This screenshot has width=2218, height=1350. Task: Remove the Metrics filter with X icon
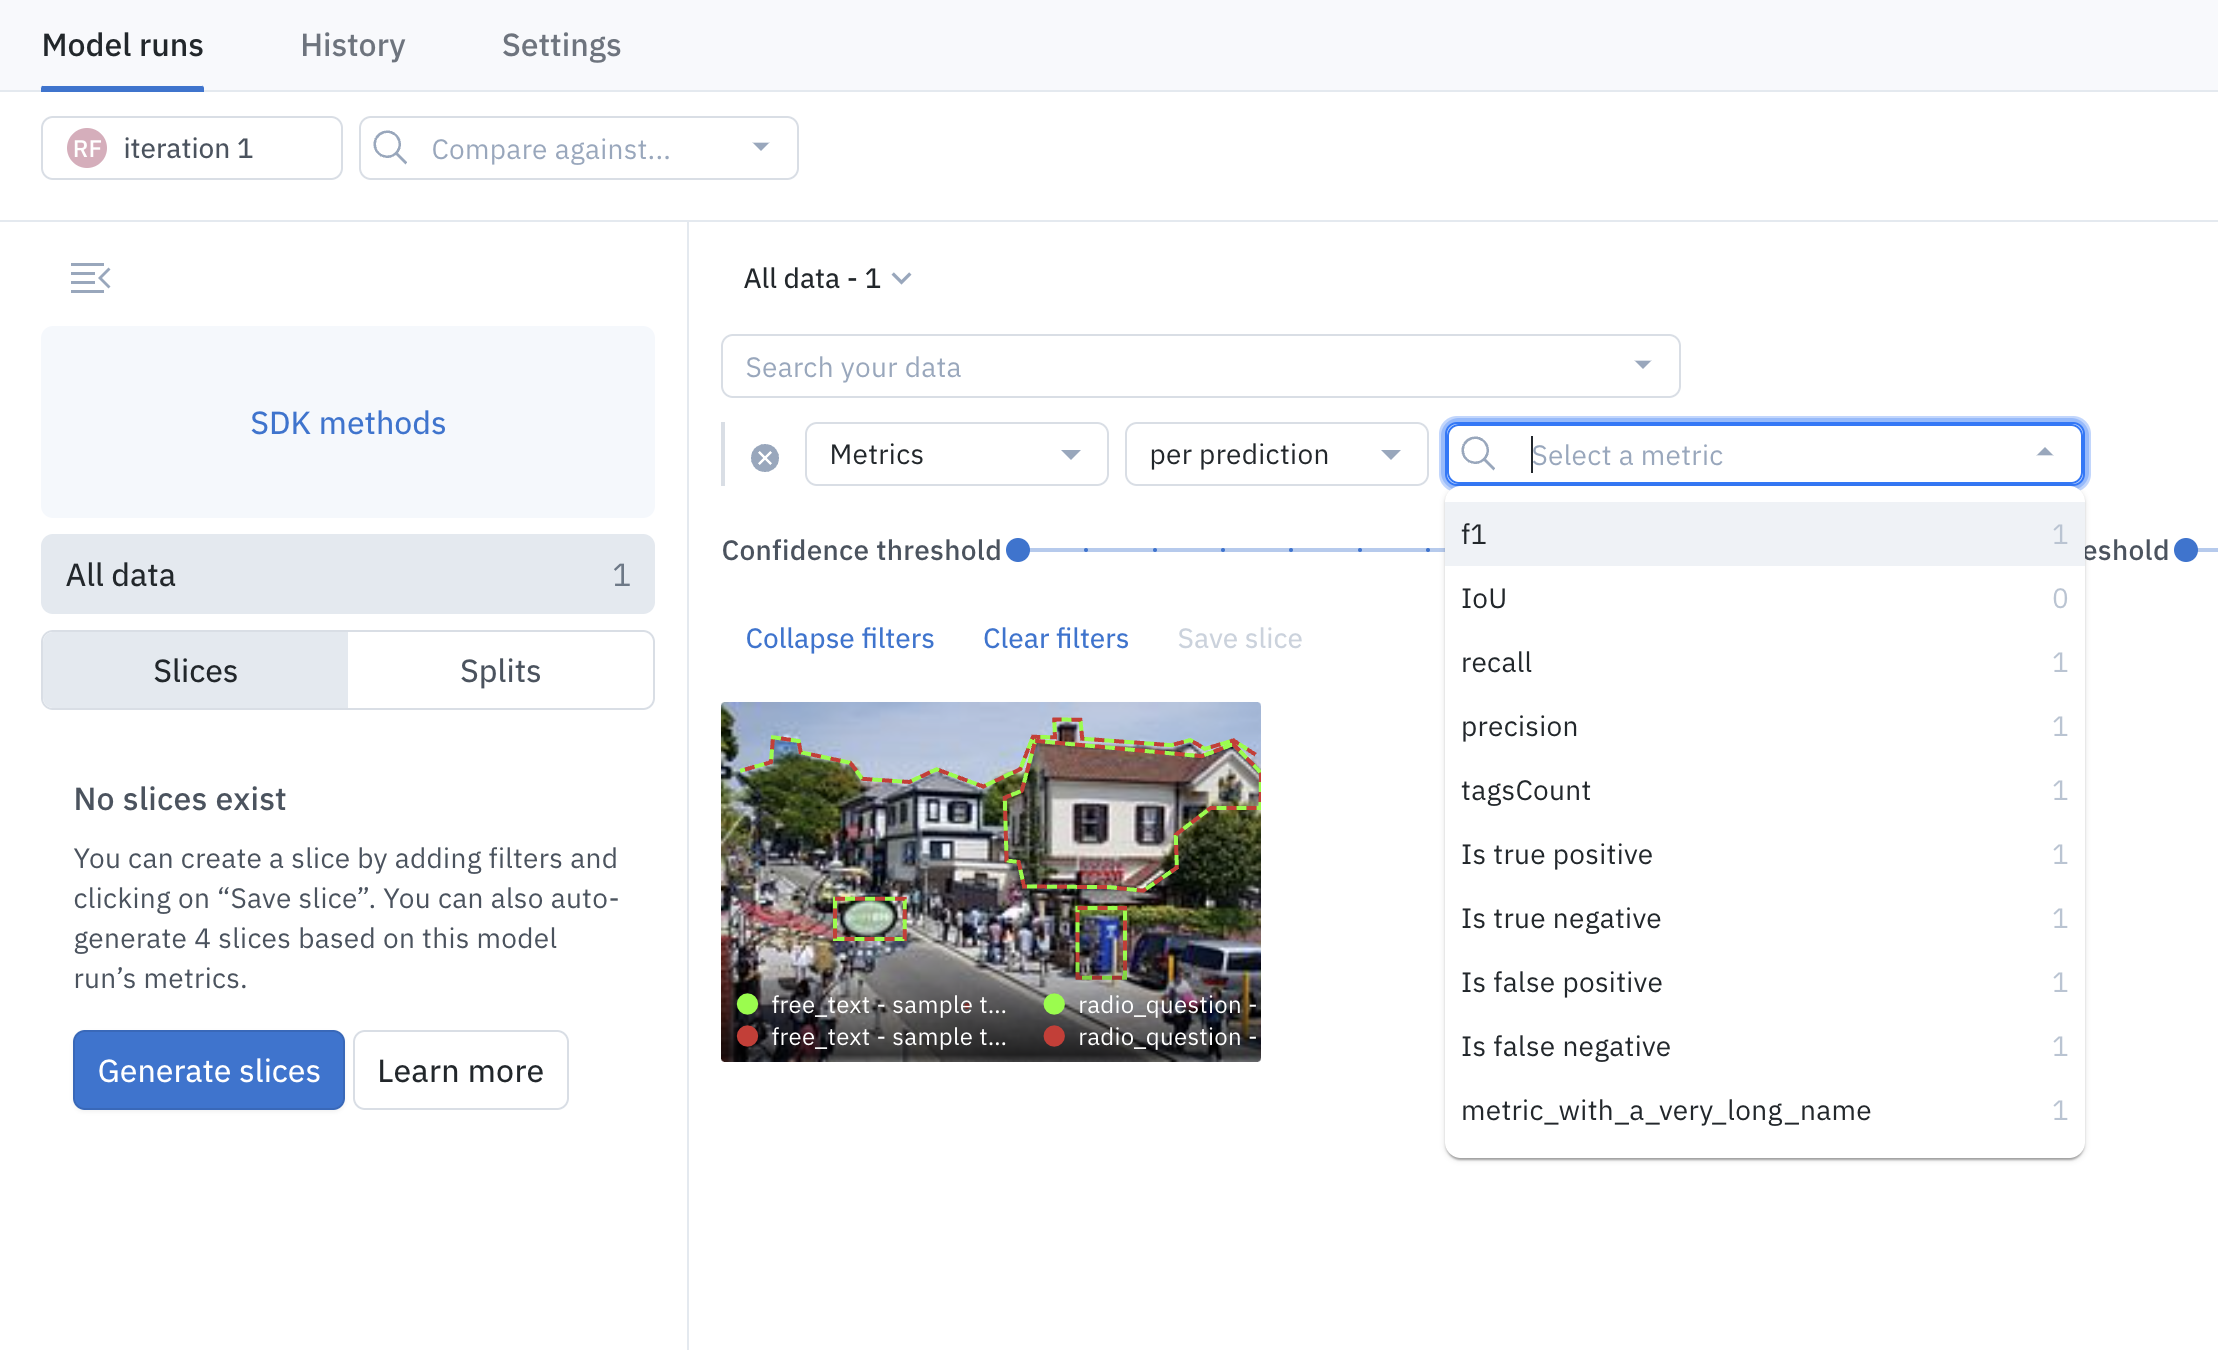click(x=765, y=458)
